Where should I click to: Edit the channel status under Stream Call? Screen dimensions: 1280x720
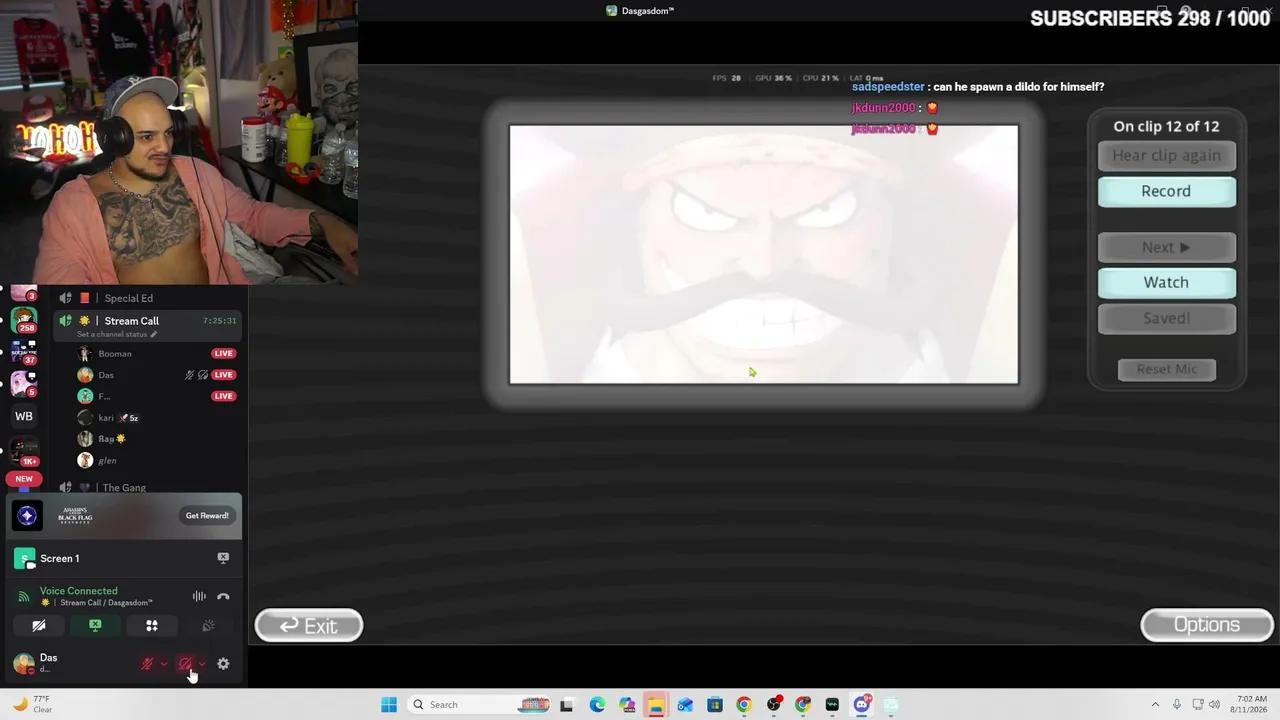[x=117, y=334]
